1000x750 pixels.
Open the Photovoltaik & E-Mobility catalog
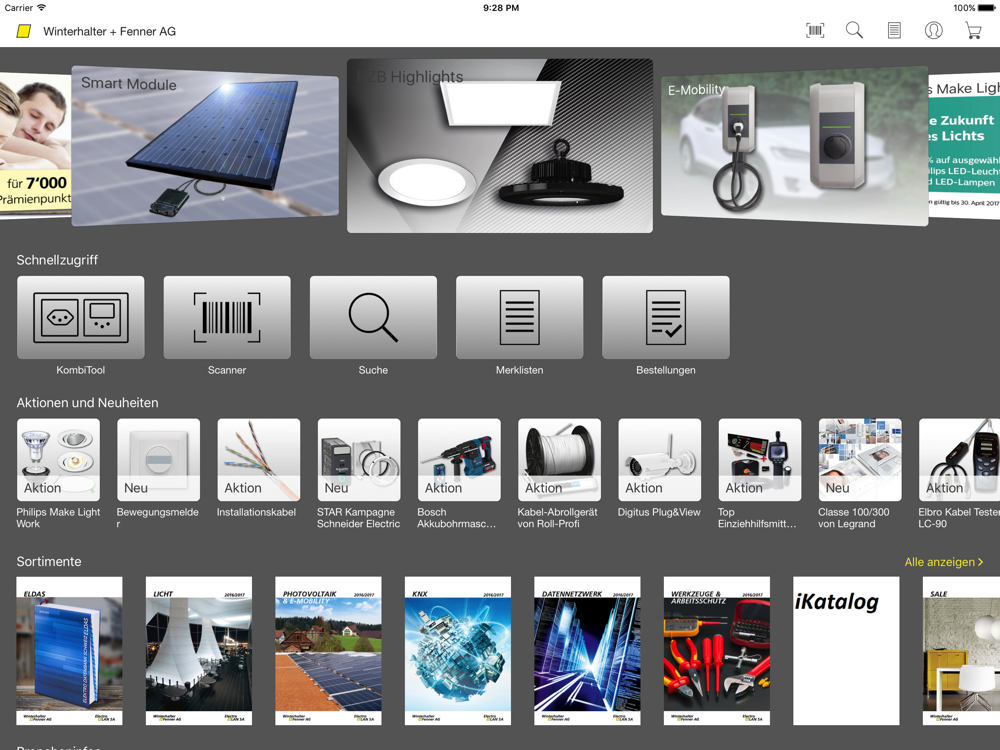click(328, 651)
